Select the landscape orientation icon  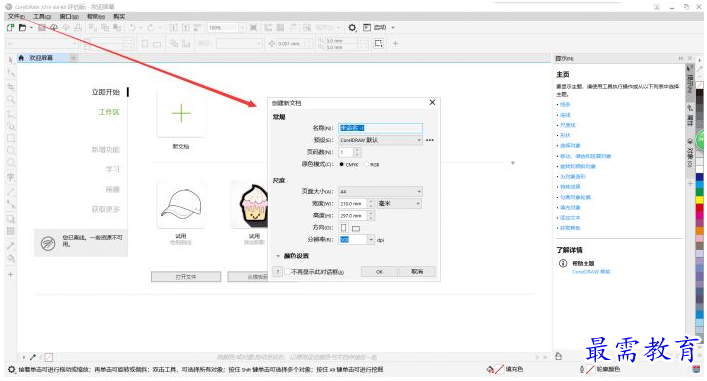point(356,228)
